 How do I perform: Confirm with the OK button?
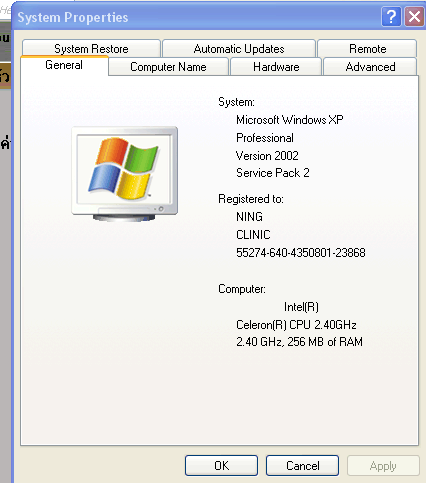pos(222,465)
